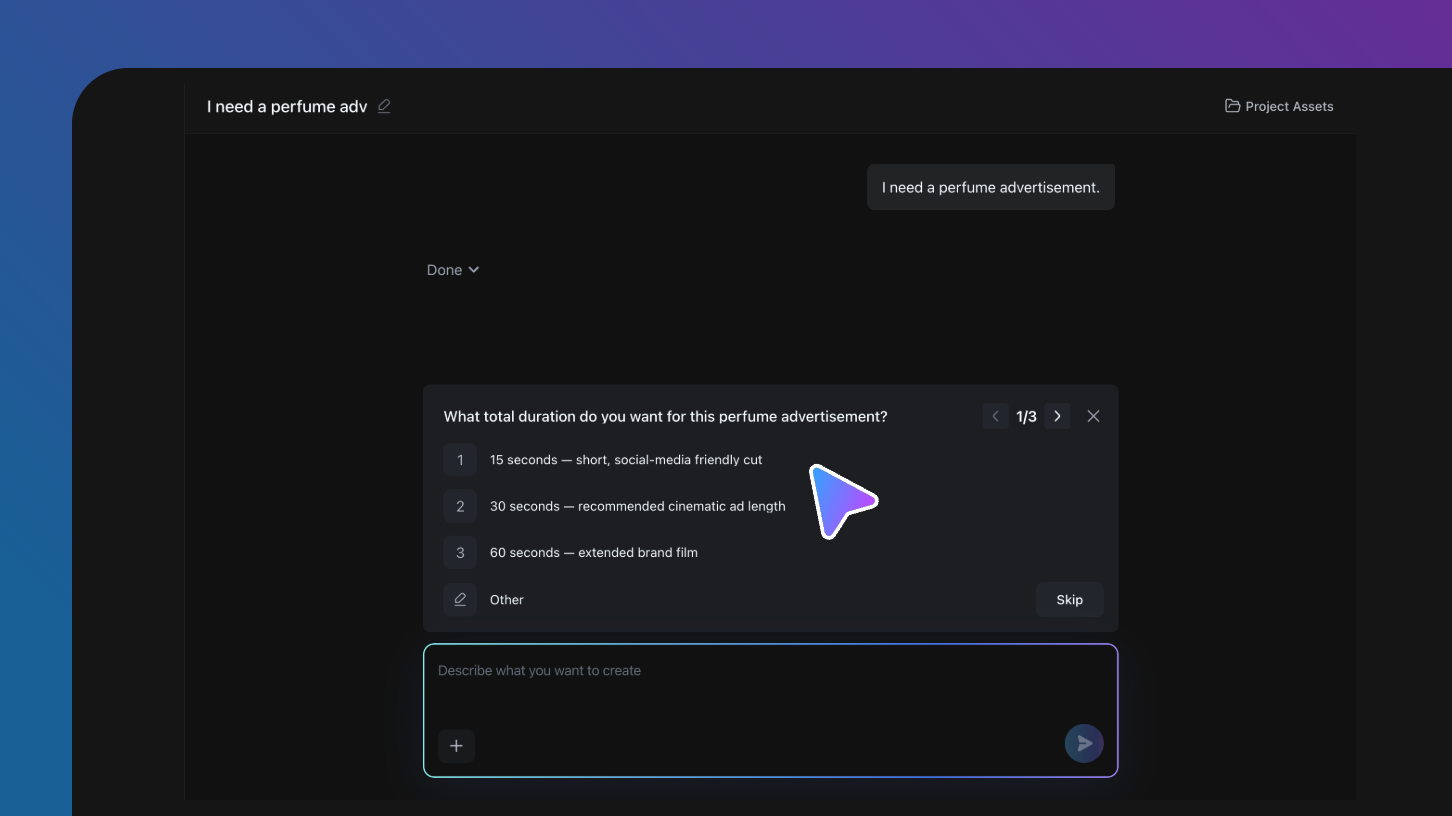Screen dimensions: 1452x816
Task: Click the pencil icon beside the project title
Action: point(384,106)
